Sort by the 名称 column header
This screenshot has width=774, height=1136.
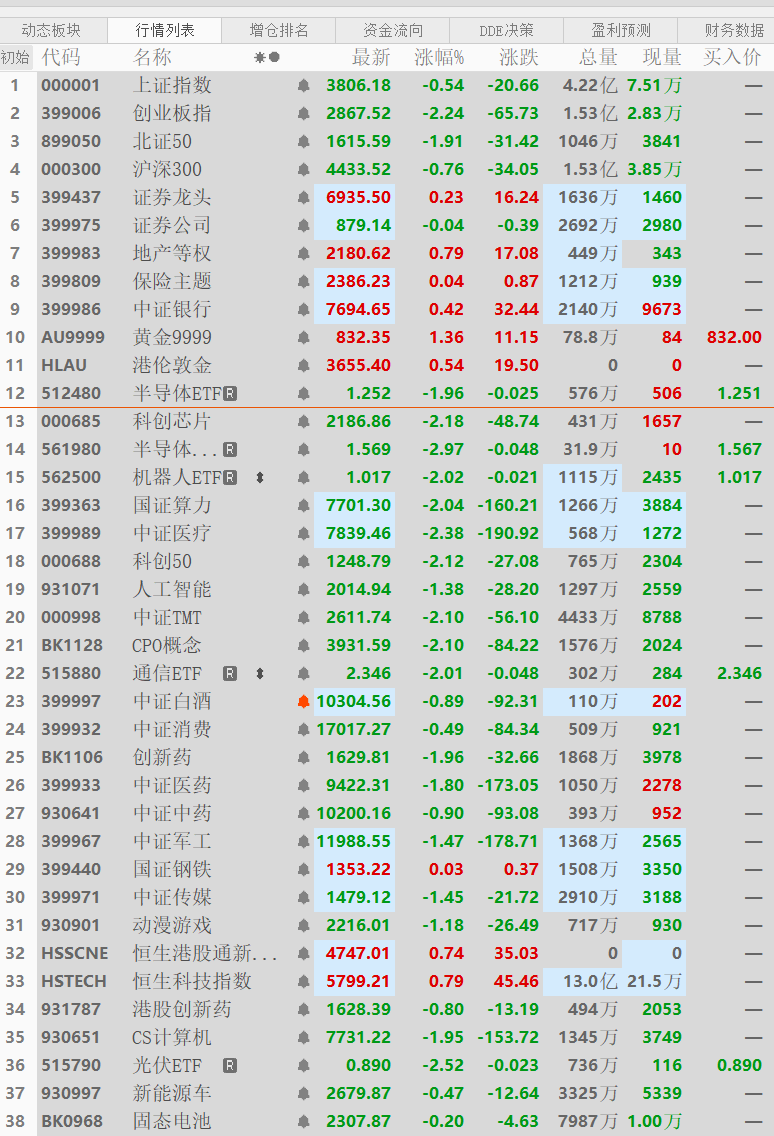point(153,57)
